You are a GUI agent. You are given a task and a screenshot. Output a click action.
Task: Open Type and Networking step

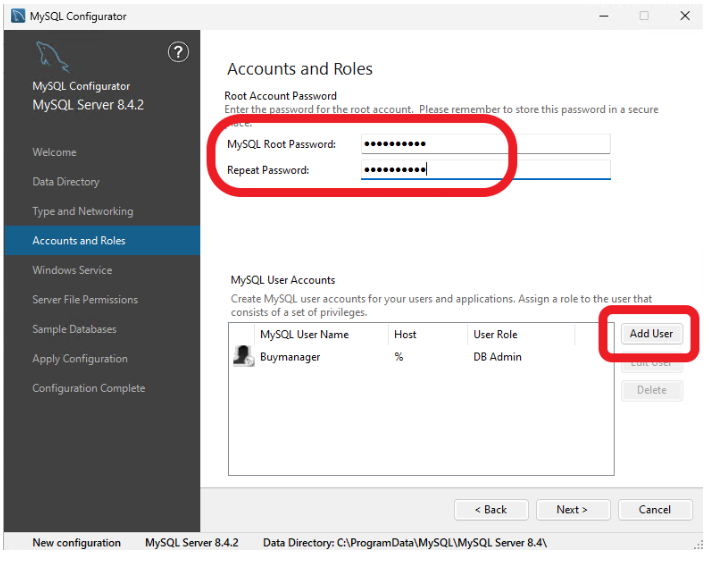82,211
